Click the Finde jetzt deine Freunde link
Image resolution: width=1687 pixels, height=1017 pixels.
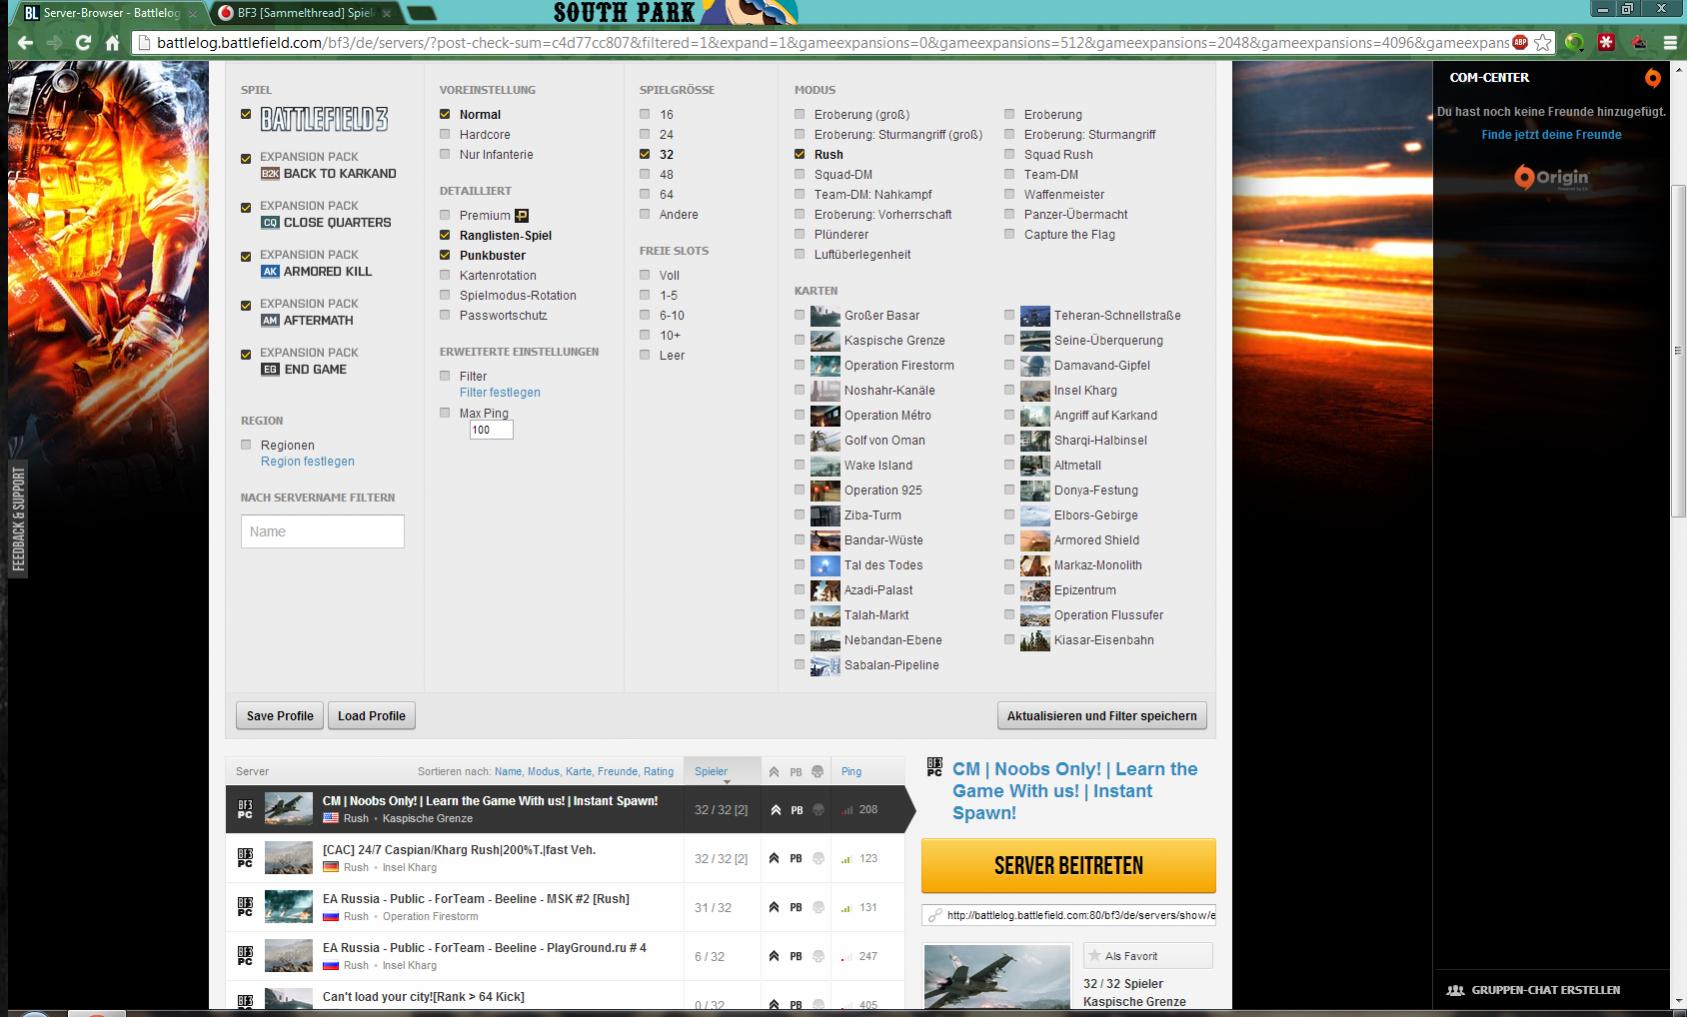(x=1551, y=135)
